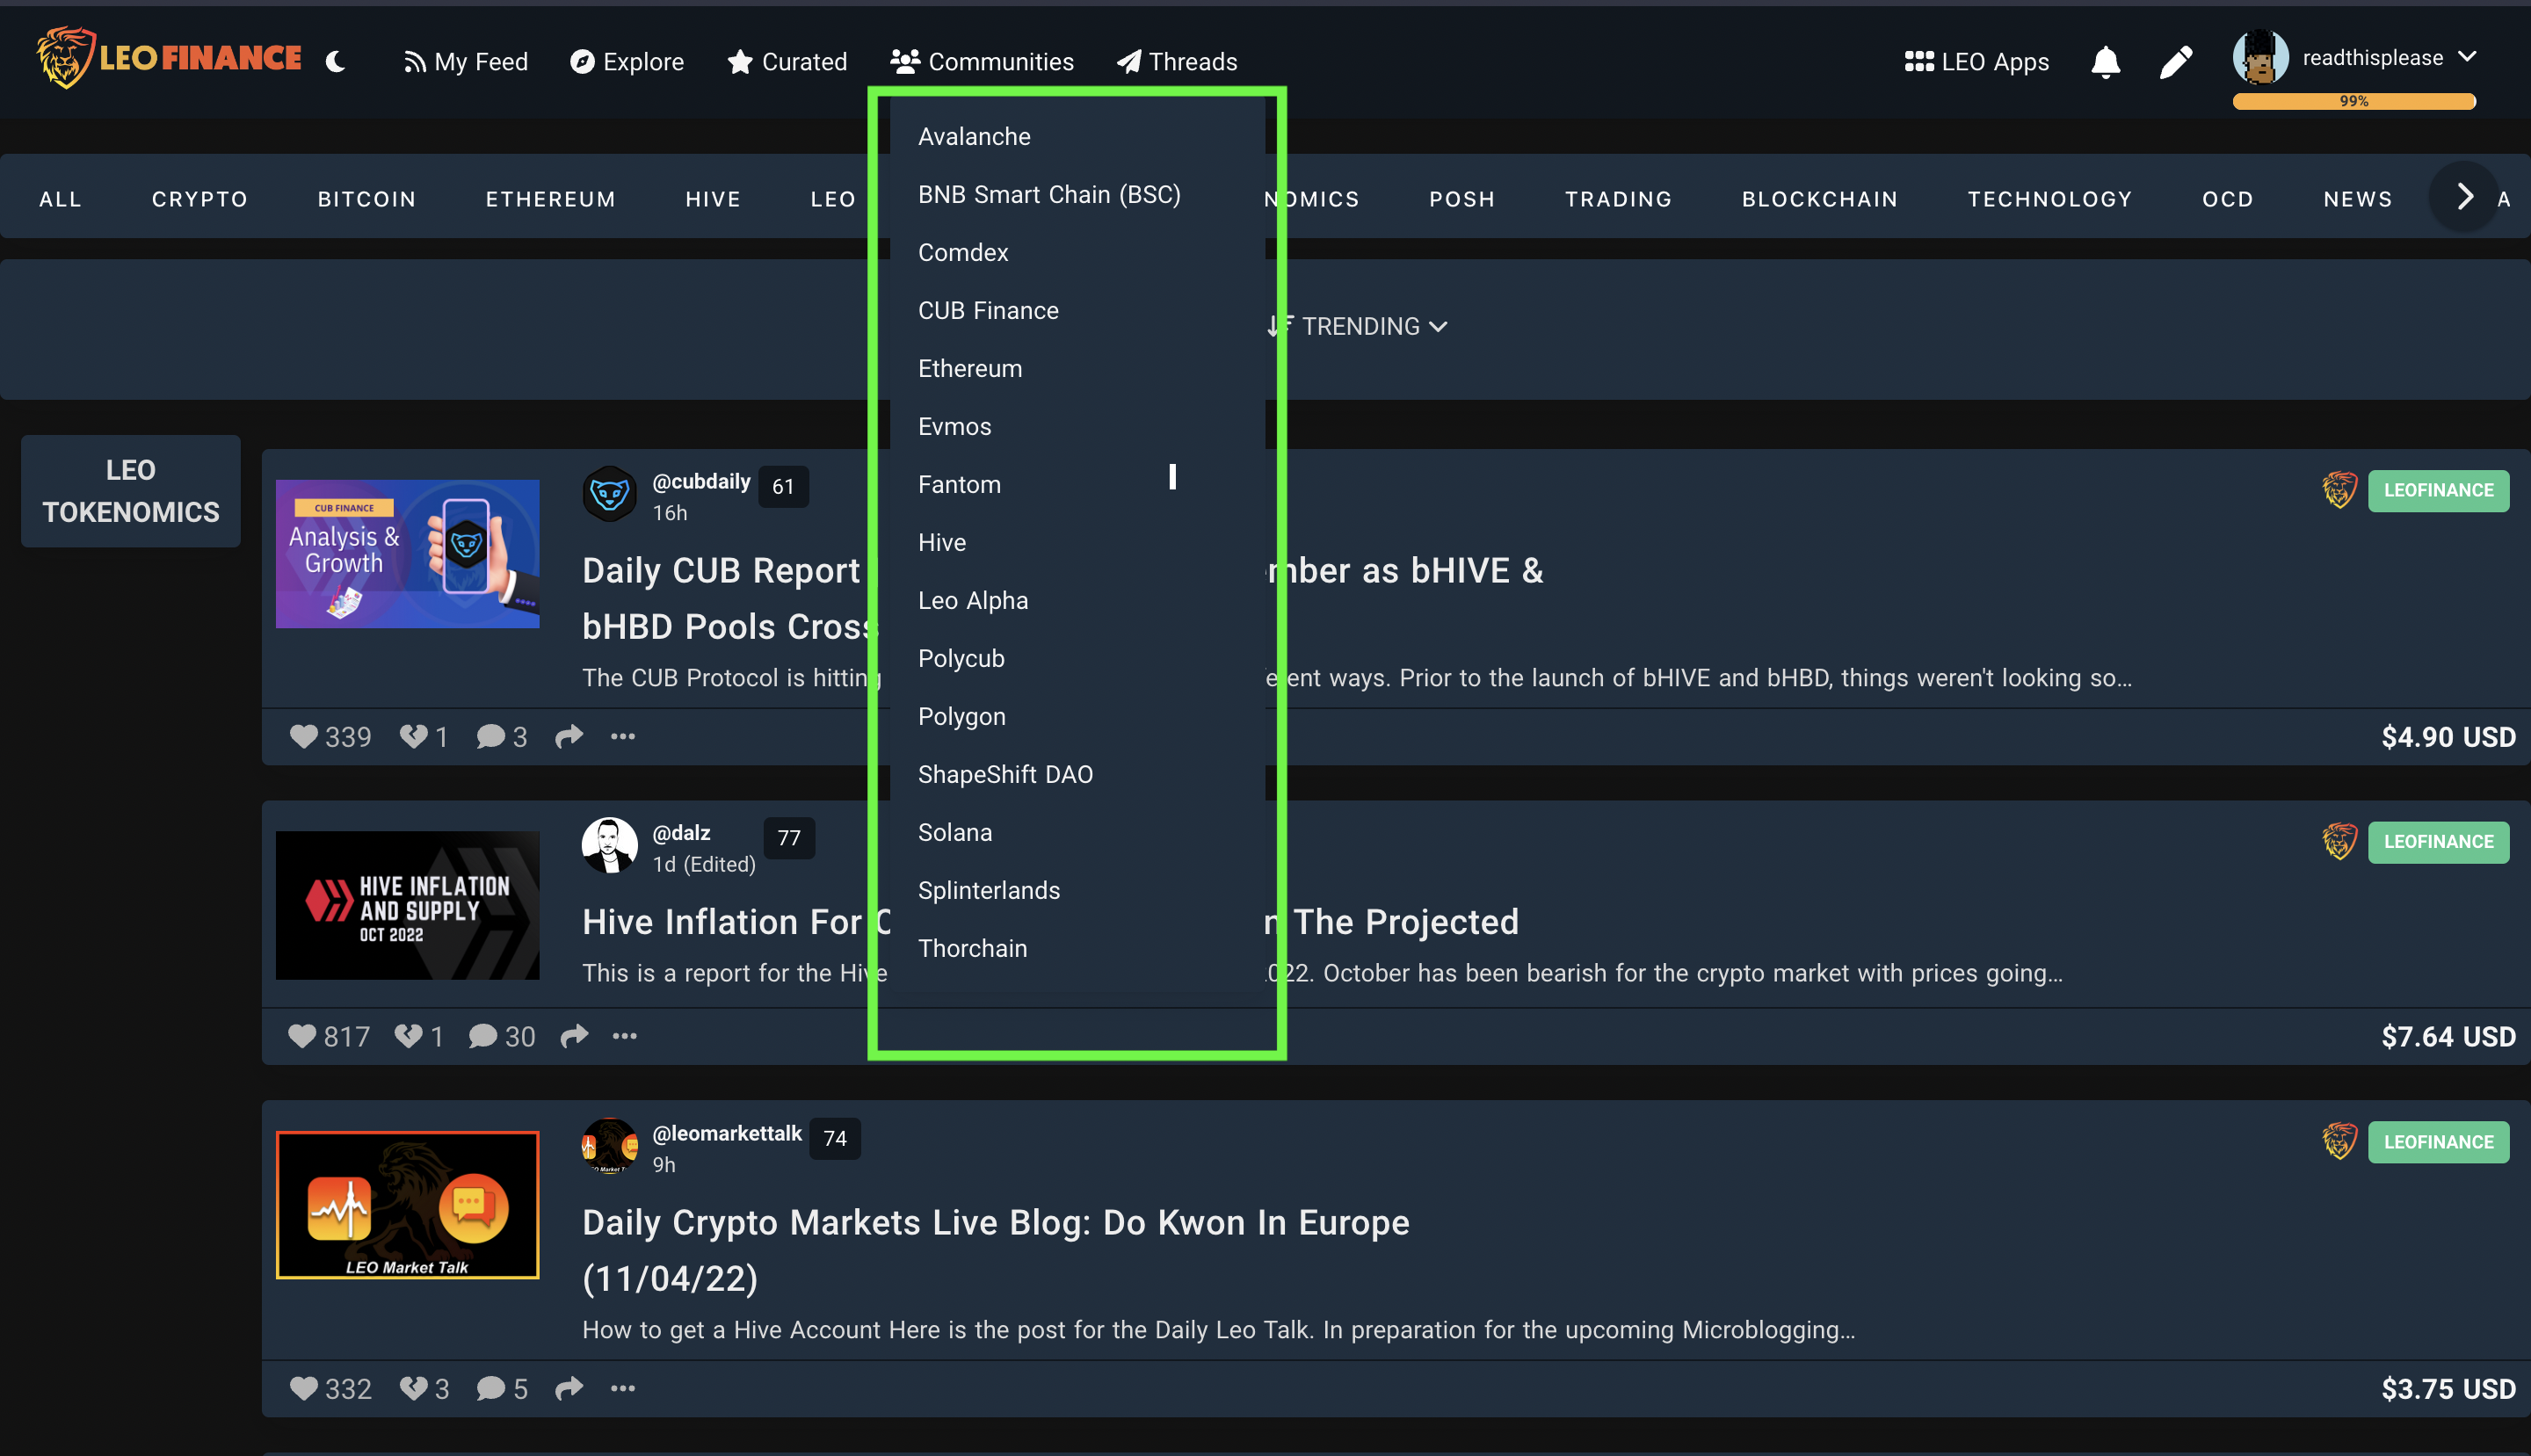
Task: Click the 99% voting power bar
Action: click(x=2354, y=101)
